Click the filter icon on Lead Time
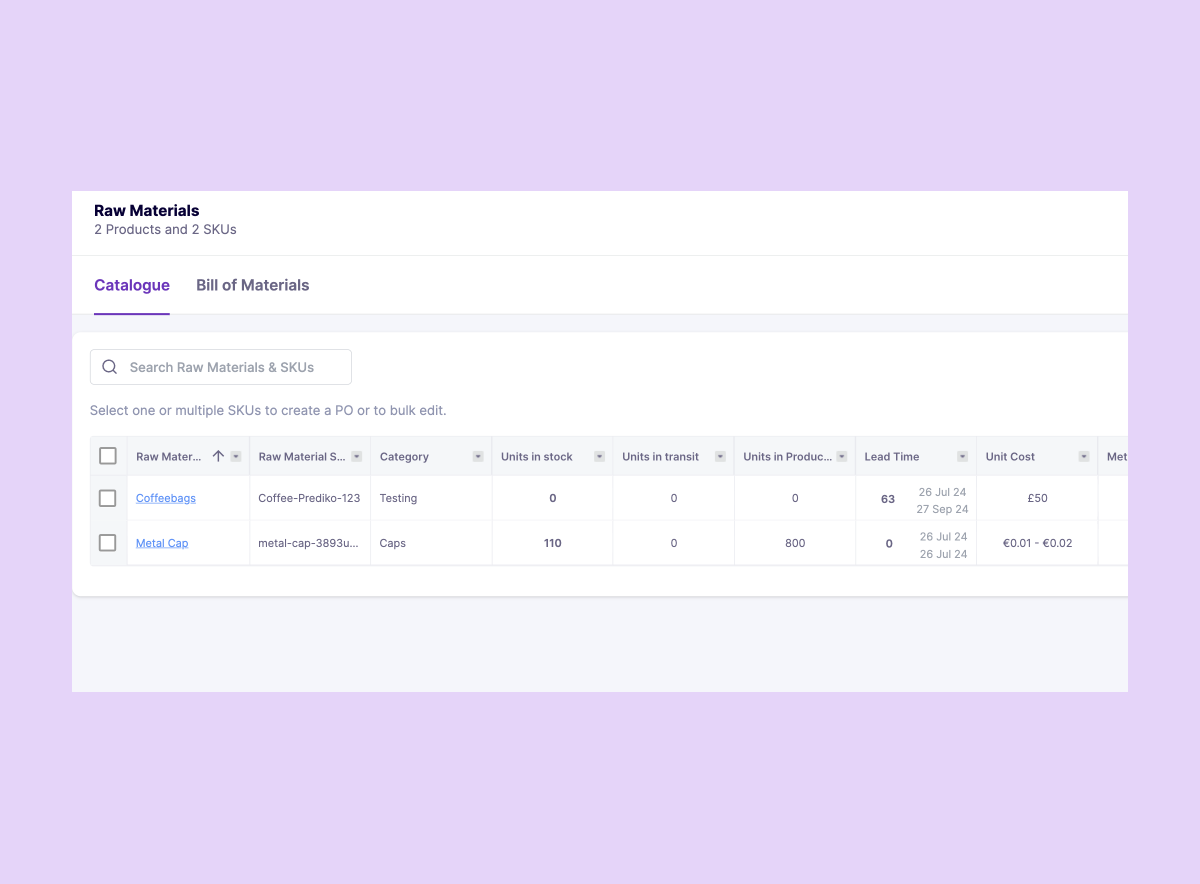Viewport: 1200px width, 884px height. [x=961, y=456]
